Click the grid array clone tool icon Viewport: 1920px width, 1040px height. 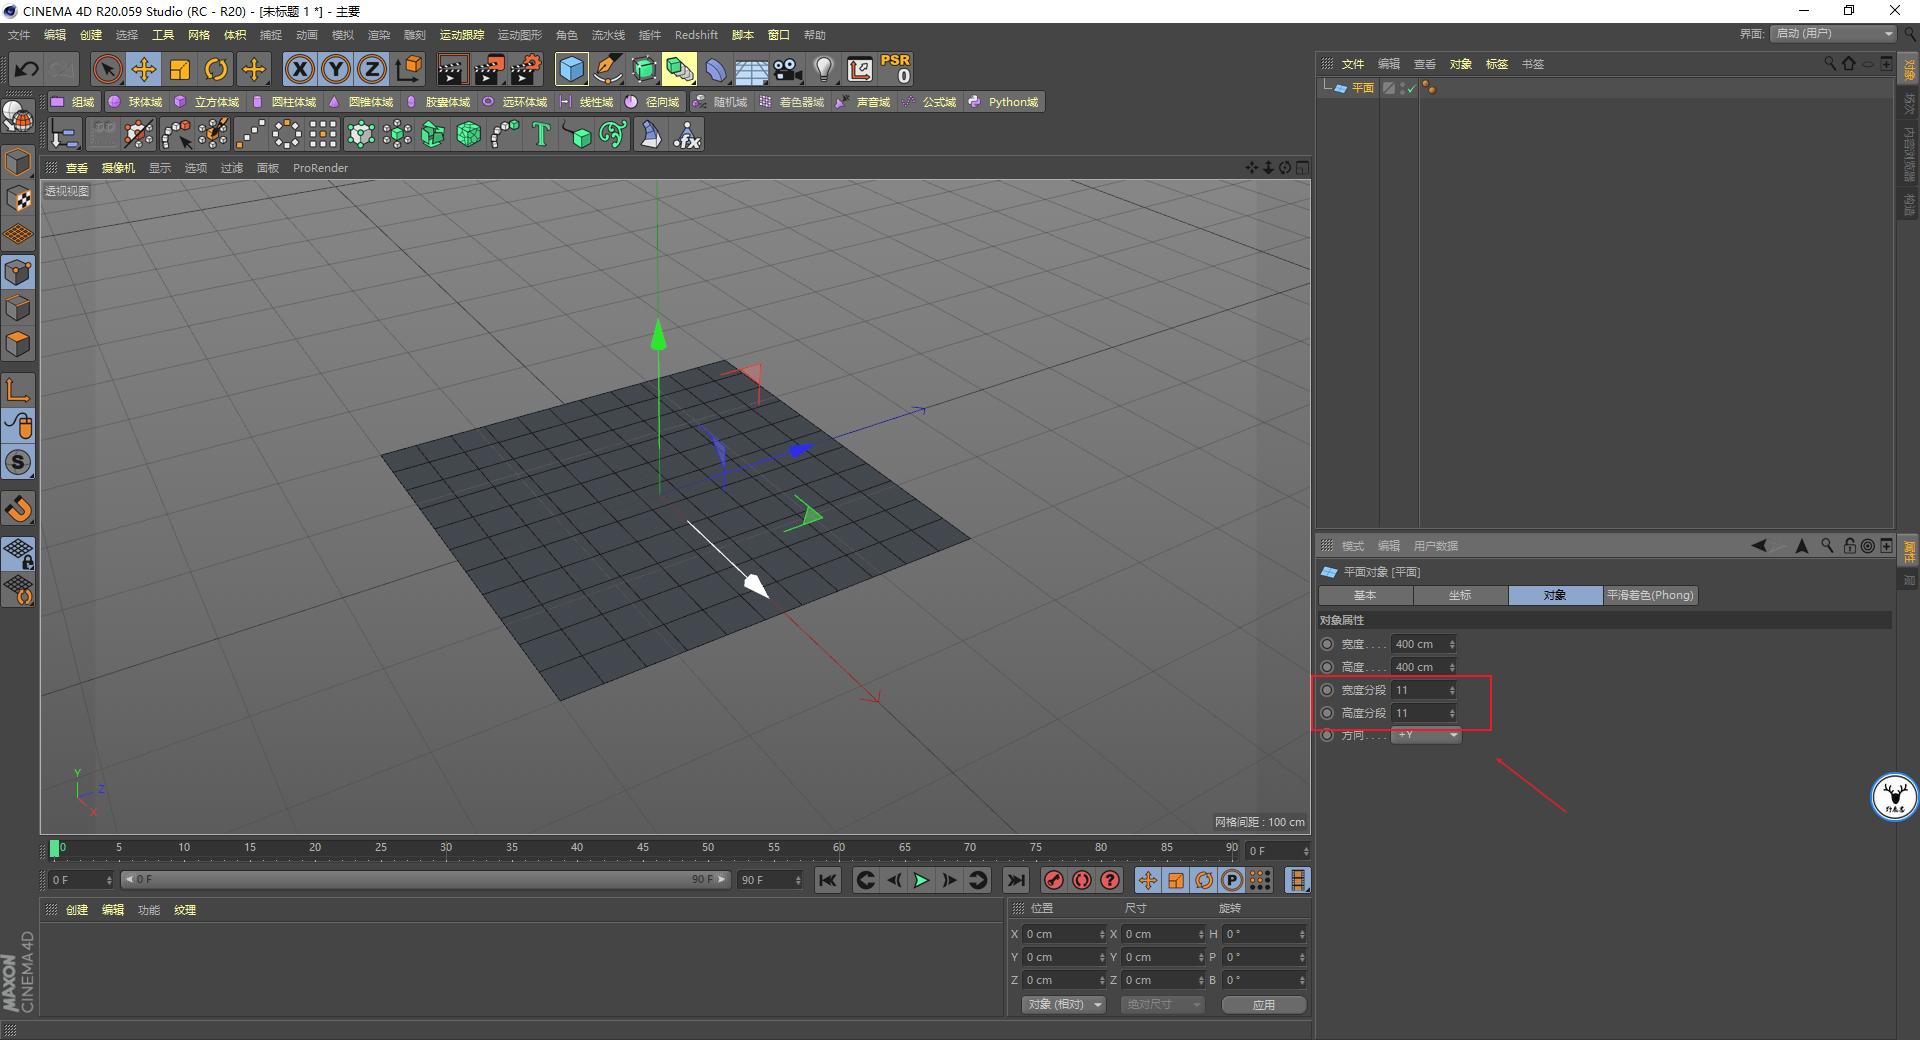(x=323, y=134)
